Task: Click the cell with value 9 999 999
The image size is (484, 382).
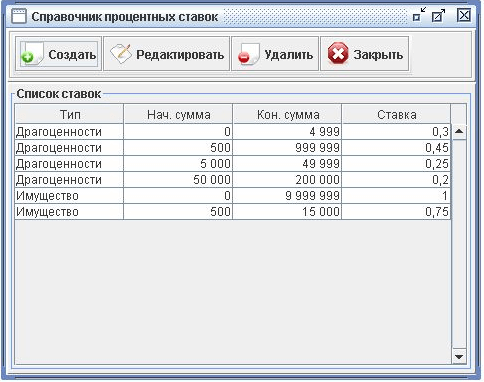Action: click(287, 196)
